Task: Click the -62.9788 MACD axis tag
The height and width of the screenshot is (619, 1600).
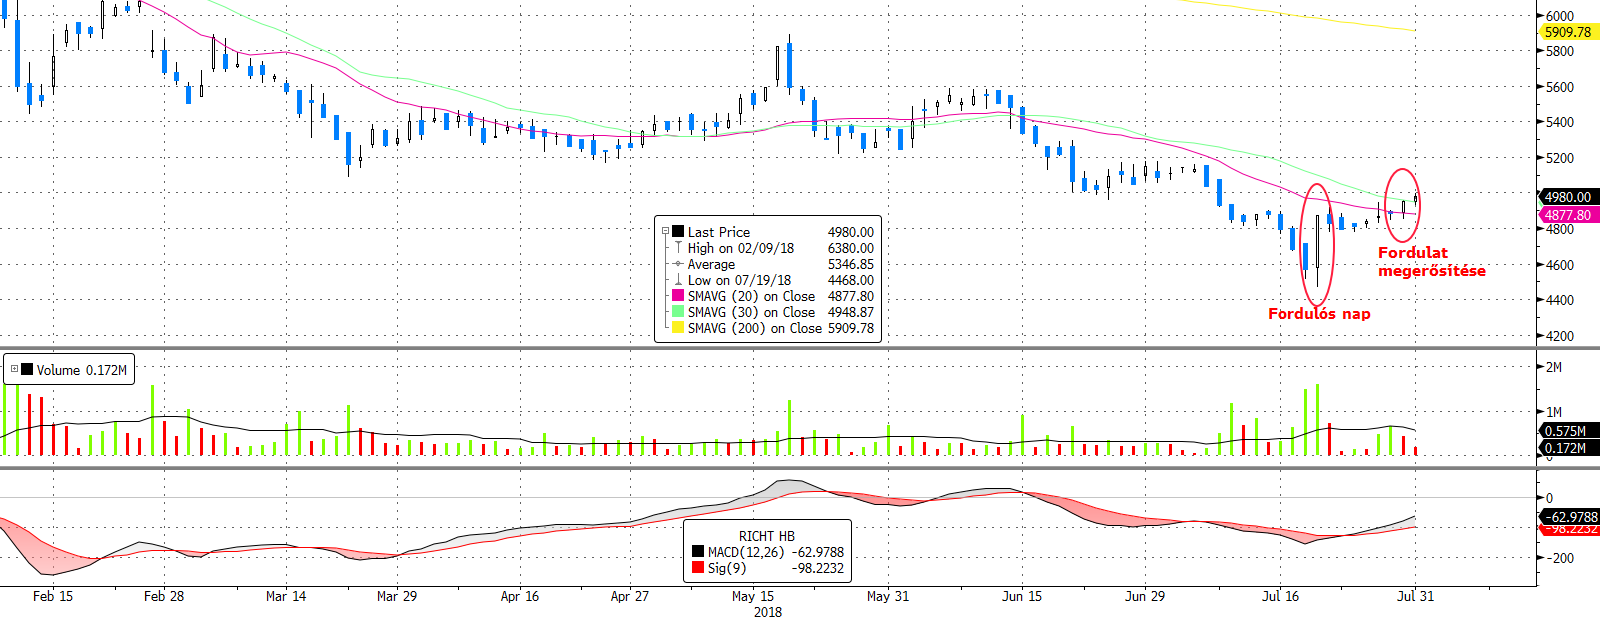Action: pos(1570,517)
